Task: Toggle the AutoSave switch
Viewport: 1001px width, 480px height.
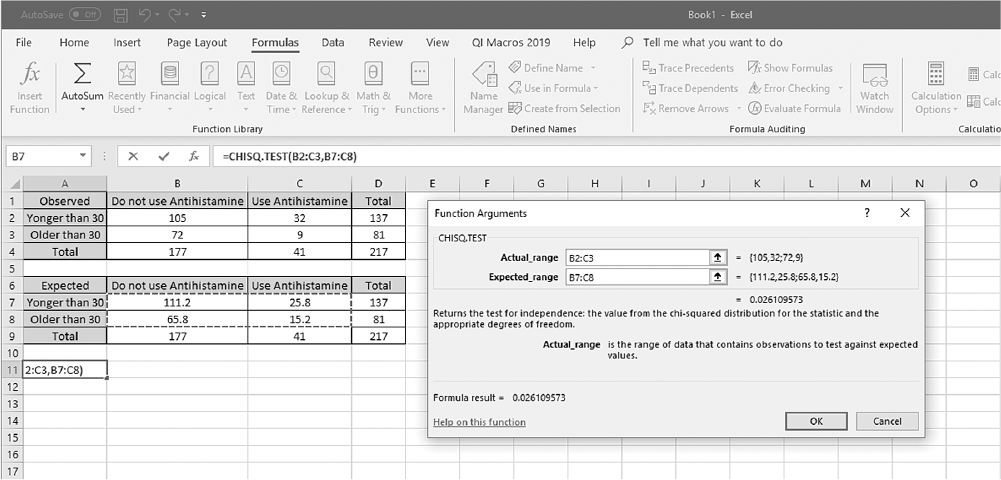Action: tap(85, 14)
